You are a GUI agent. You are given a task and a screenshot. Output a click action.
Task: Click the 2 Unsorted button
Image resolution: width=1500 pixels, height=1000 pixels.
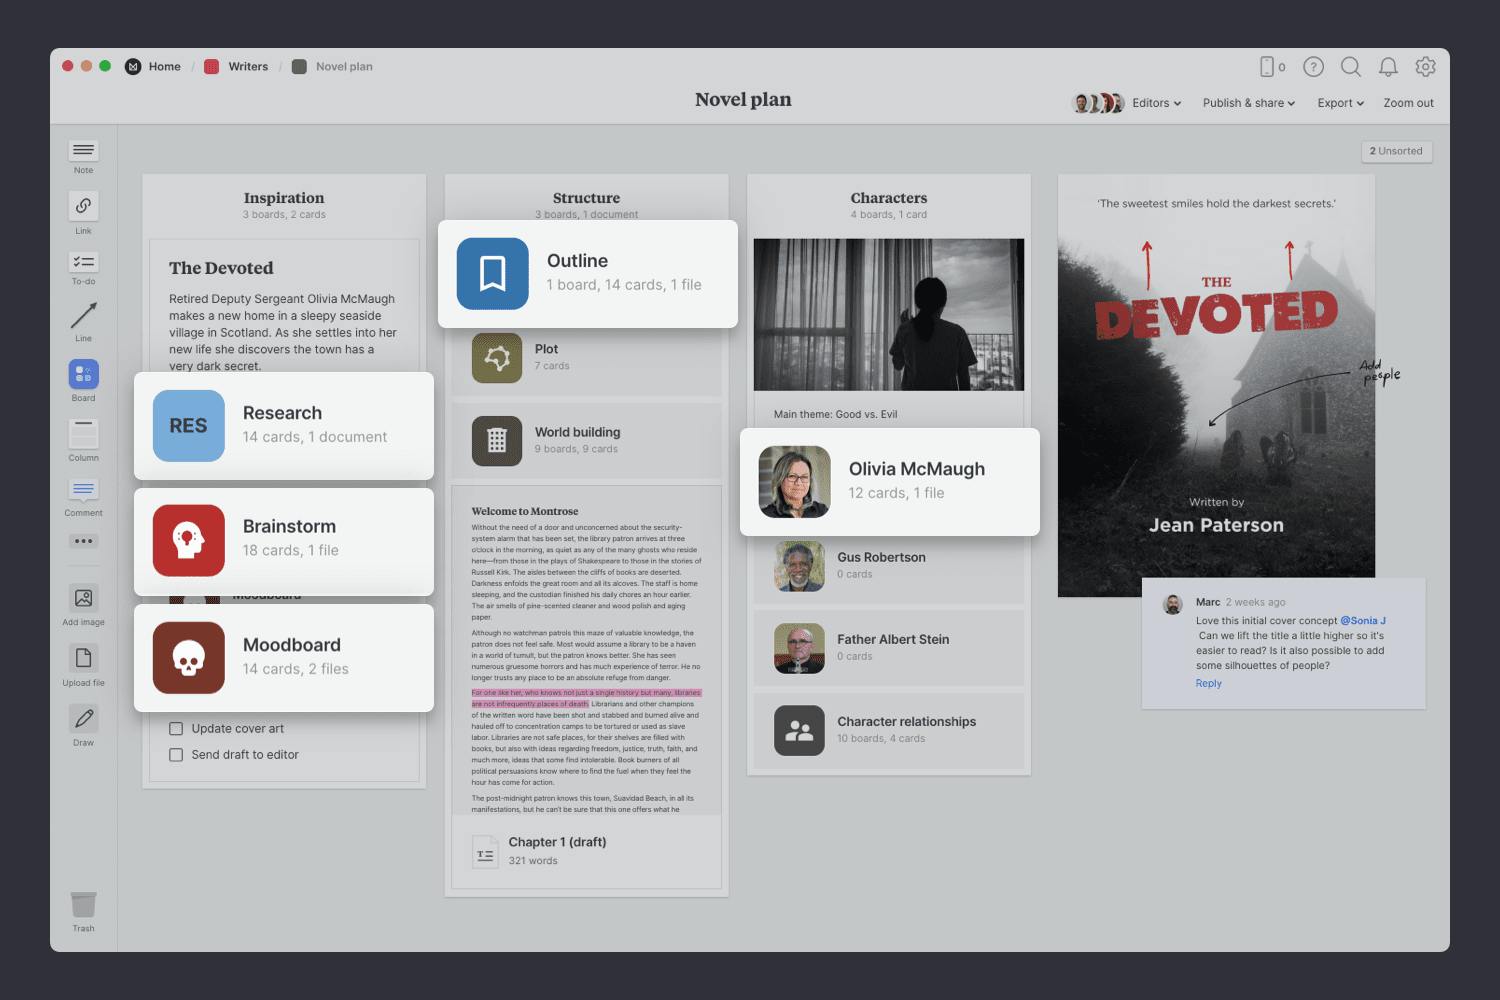[1396, 151]
